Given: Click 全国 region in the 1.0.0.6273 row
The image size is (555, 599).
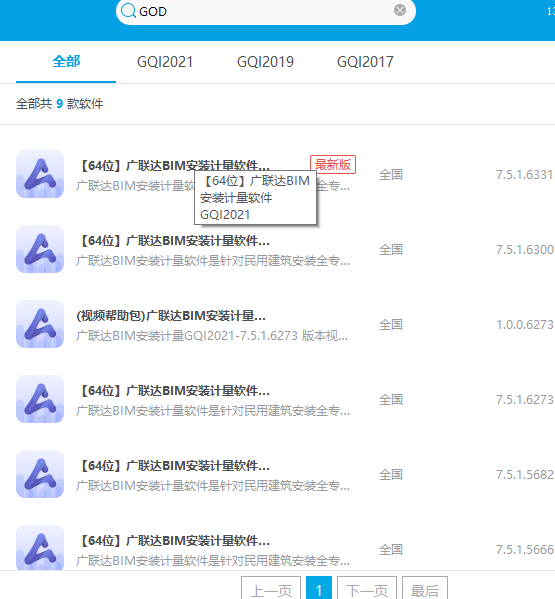Looking at the screenshot, I should click(391, 325).
